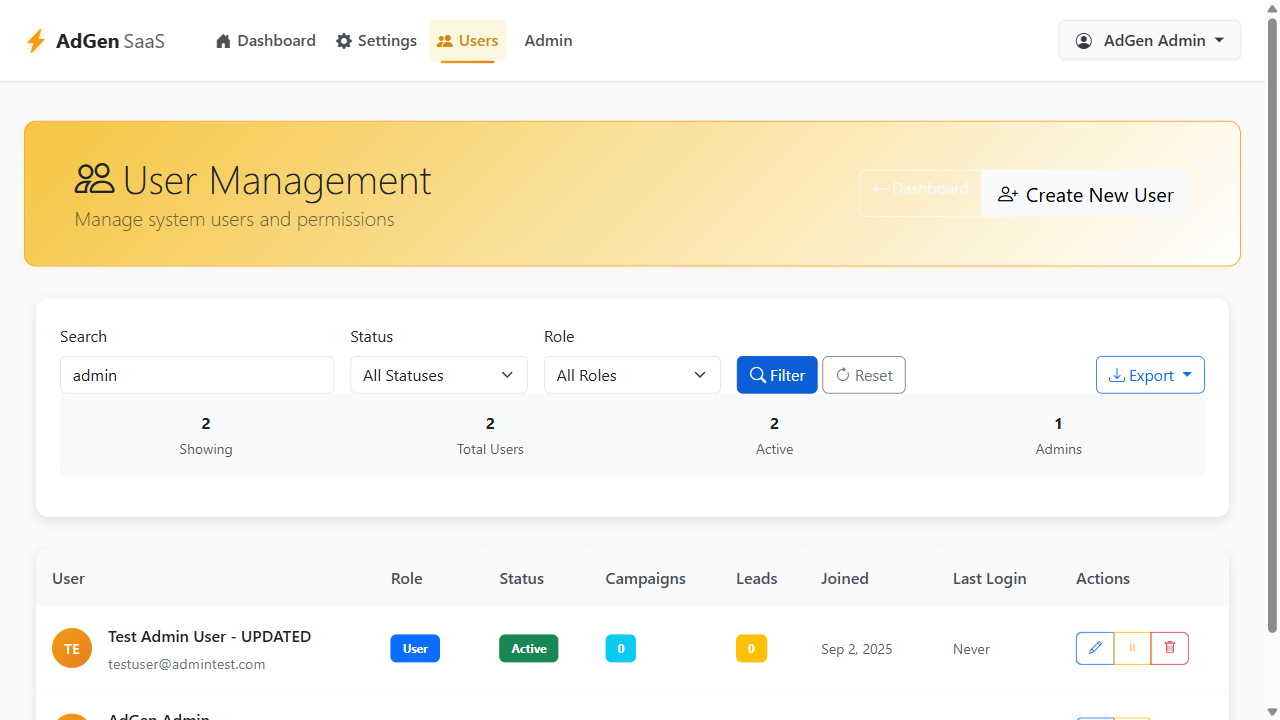Viewport: 1280px width, 720px height.
Task: Open the All Statuses dropdown
Action: 439,375
